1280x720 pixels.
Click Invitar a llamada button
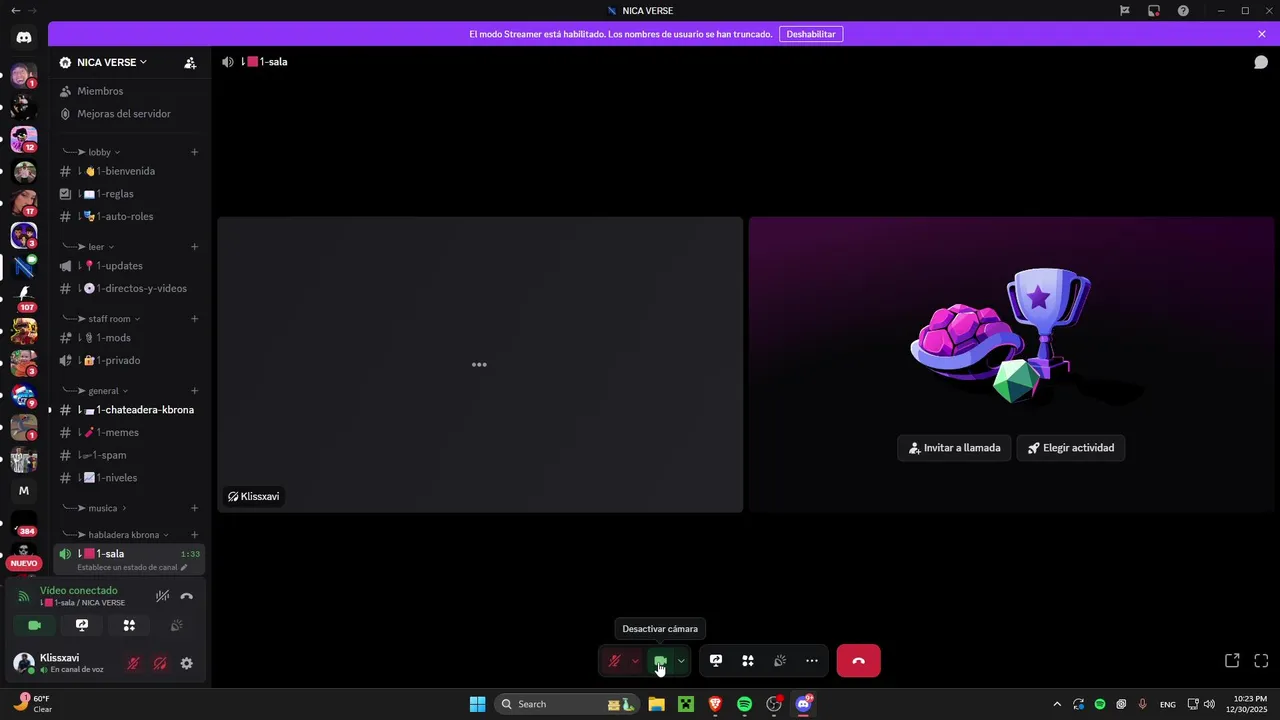coord(955,448)
